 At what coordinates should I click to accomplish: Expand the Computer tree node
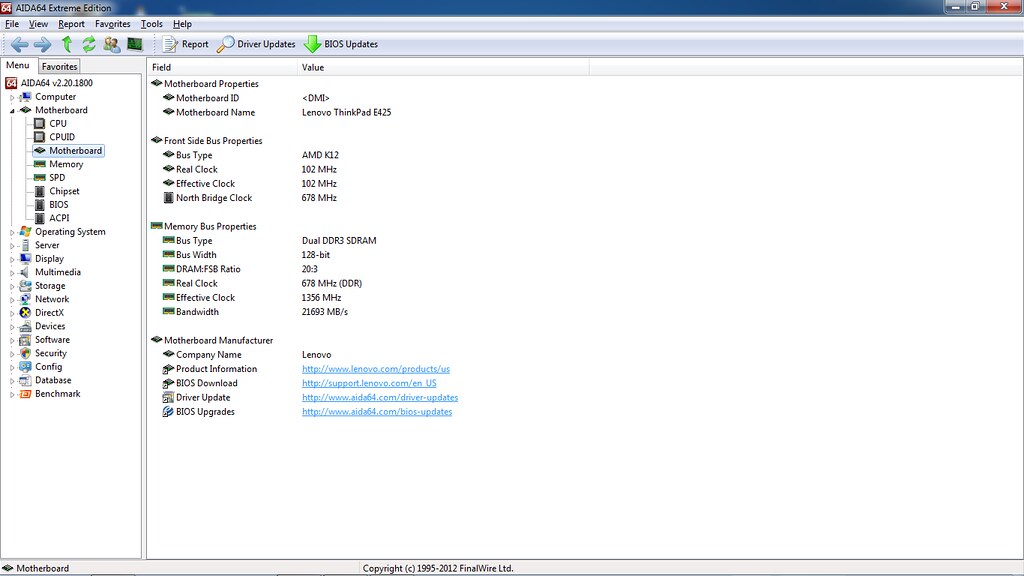point(12,97)
